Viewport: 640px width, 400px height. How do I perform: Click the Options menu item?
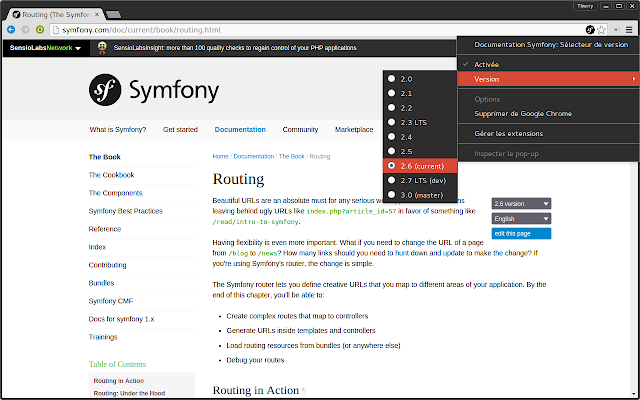click(x=548, y=99)
